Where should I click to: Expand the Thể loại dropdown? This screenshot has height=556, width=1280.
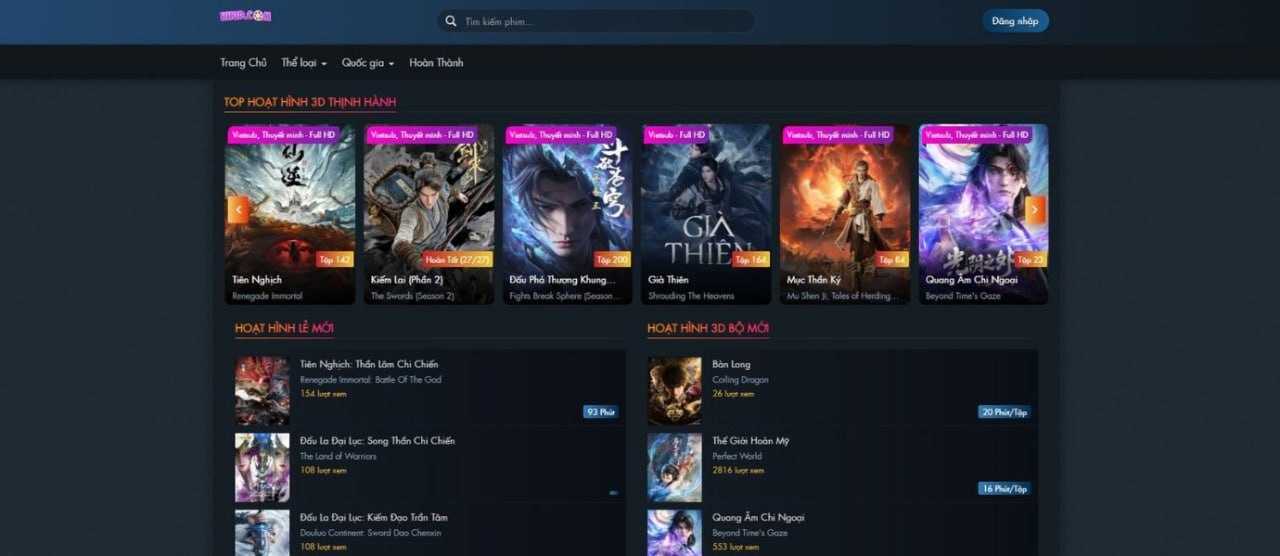click(x=304, y=62)
